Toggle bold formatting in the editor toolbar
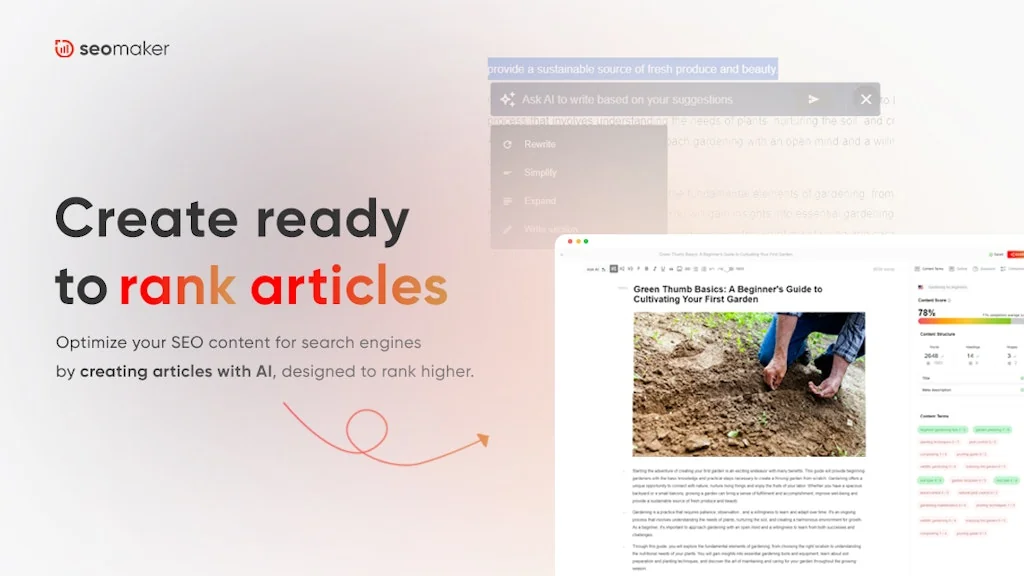 647,268
